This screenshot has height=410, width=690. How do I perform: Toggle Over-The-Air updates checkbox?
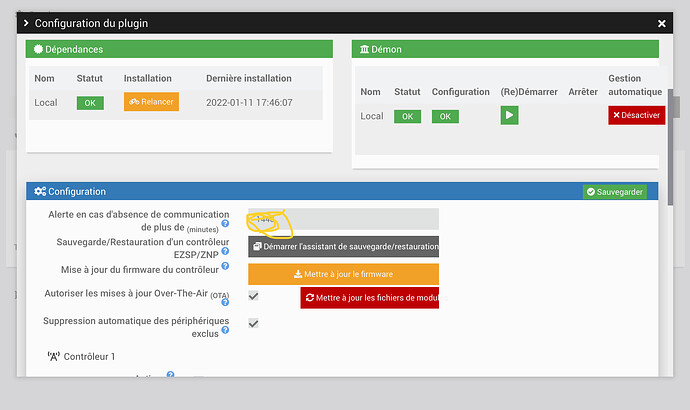(x=253, y=296)
